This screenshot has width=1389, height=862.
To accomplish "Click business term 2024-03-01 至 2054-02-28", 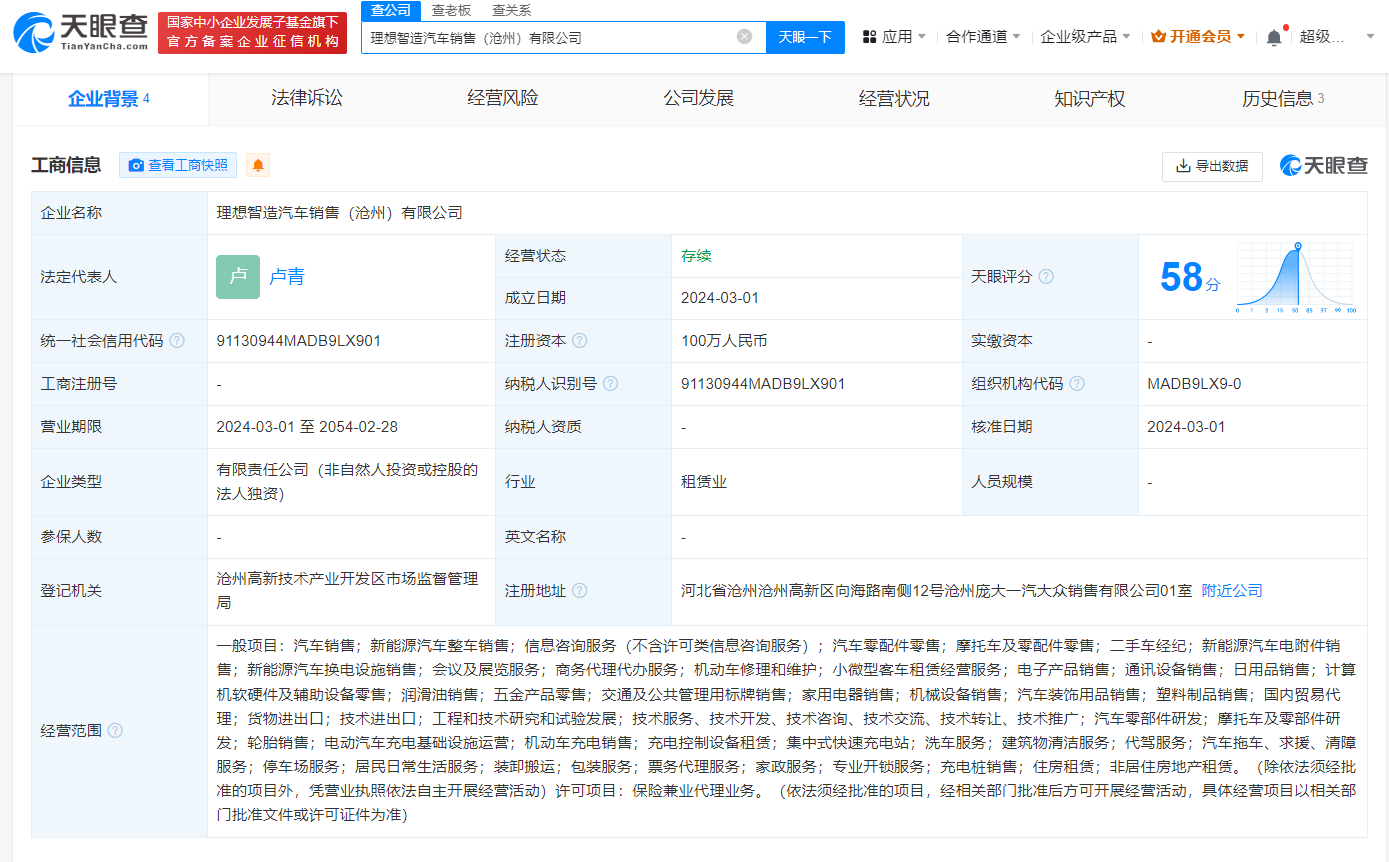I will click(307, 427).
